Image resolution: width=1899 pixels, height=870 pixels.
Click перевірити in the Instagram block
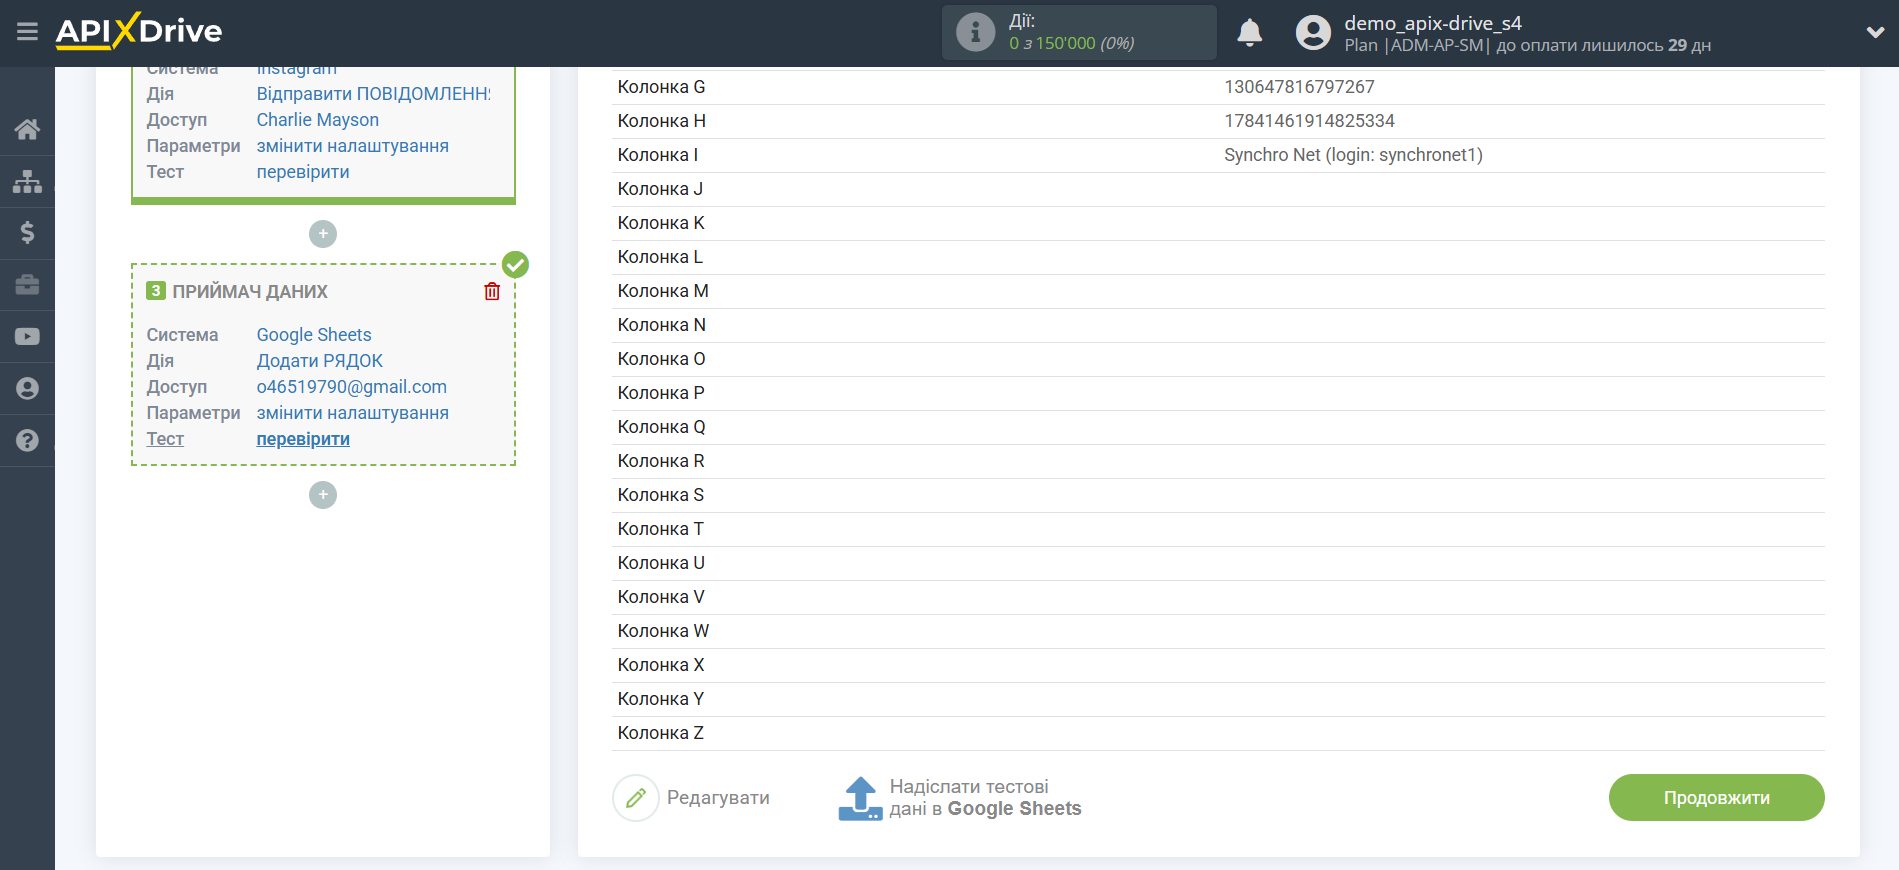click(x=303, y=172)
